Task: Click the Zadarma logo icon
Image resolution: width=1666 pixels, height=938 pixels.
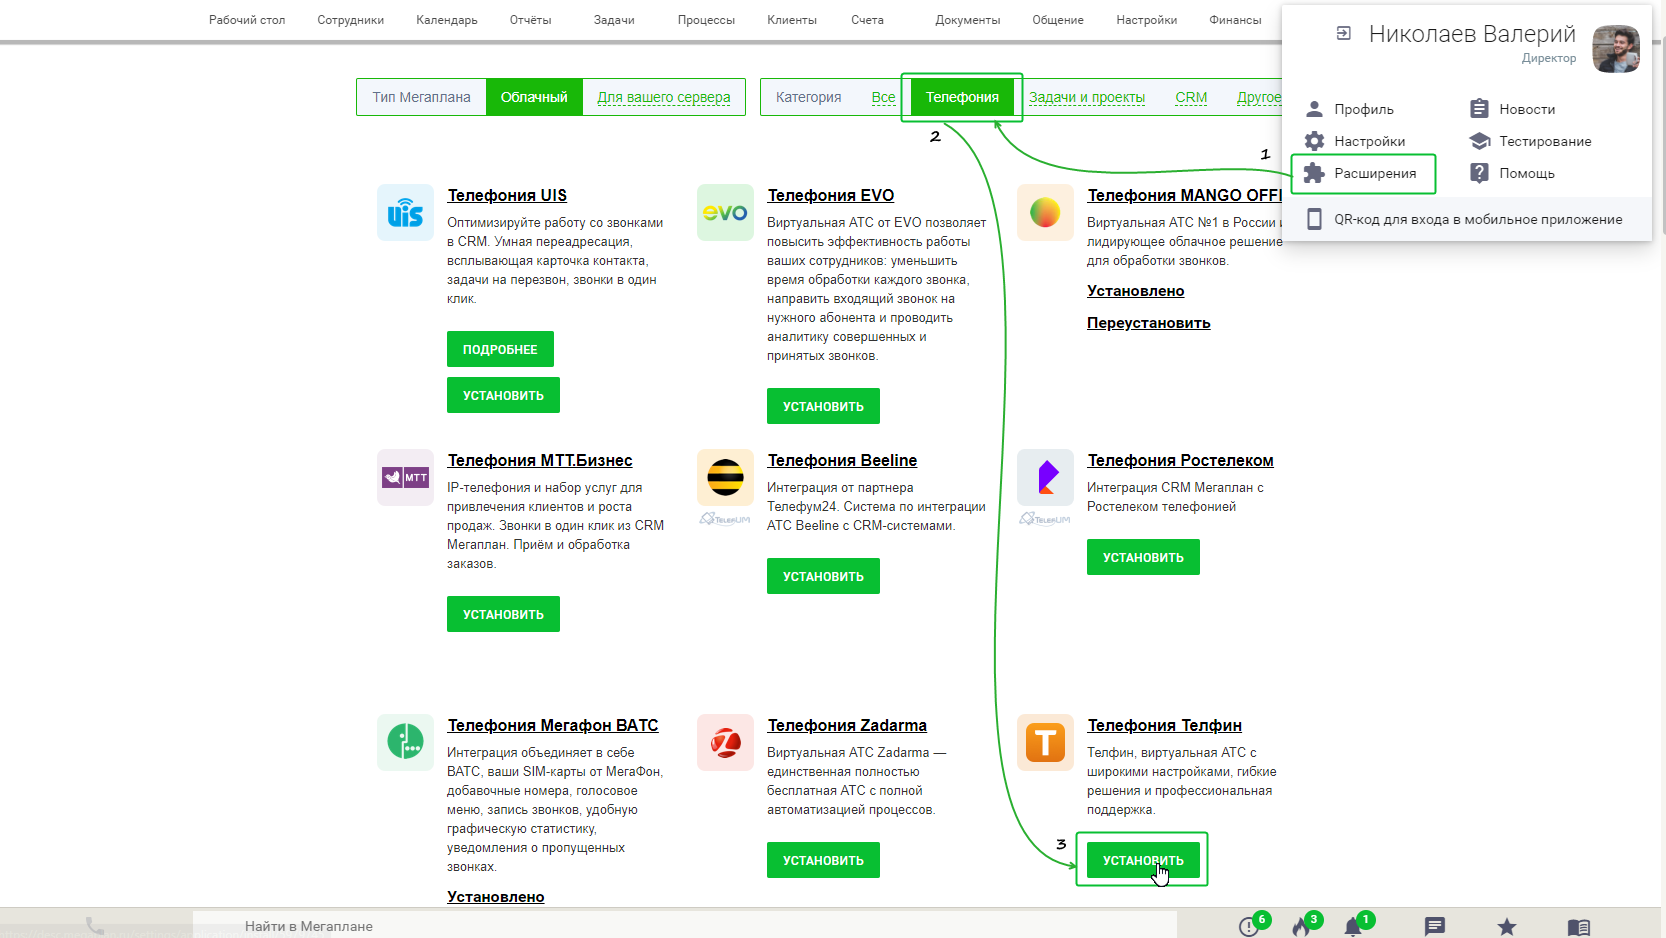Action: (x=725, y=742)
